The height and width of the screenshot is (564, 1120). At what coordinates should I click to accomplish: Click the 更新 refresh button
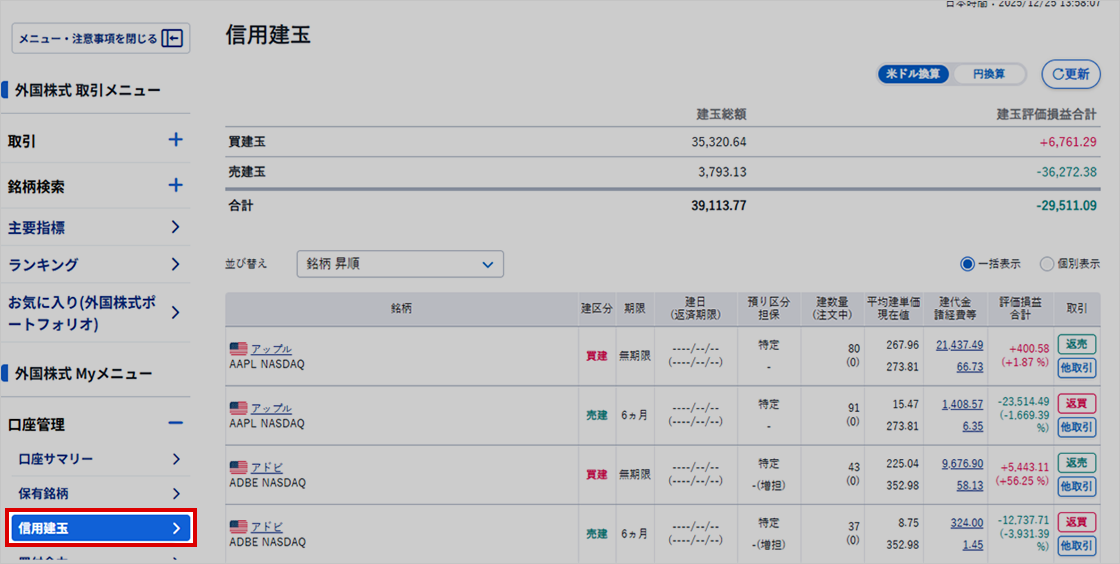[x=1070, y=74]
